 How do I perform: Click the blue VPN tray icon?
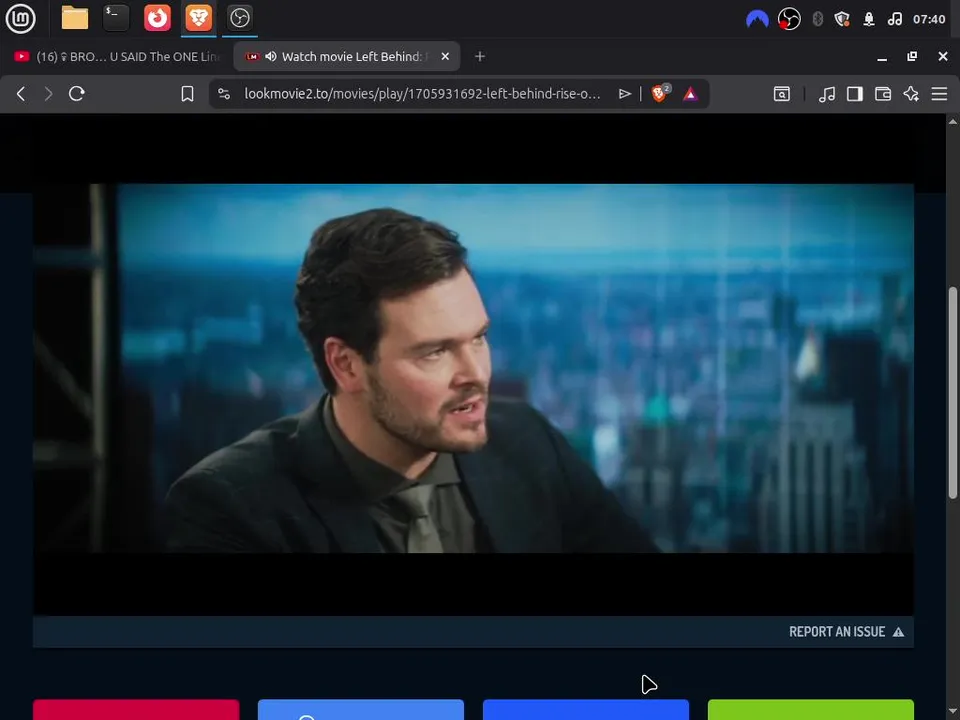(x=757, y=20)
